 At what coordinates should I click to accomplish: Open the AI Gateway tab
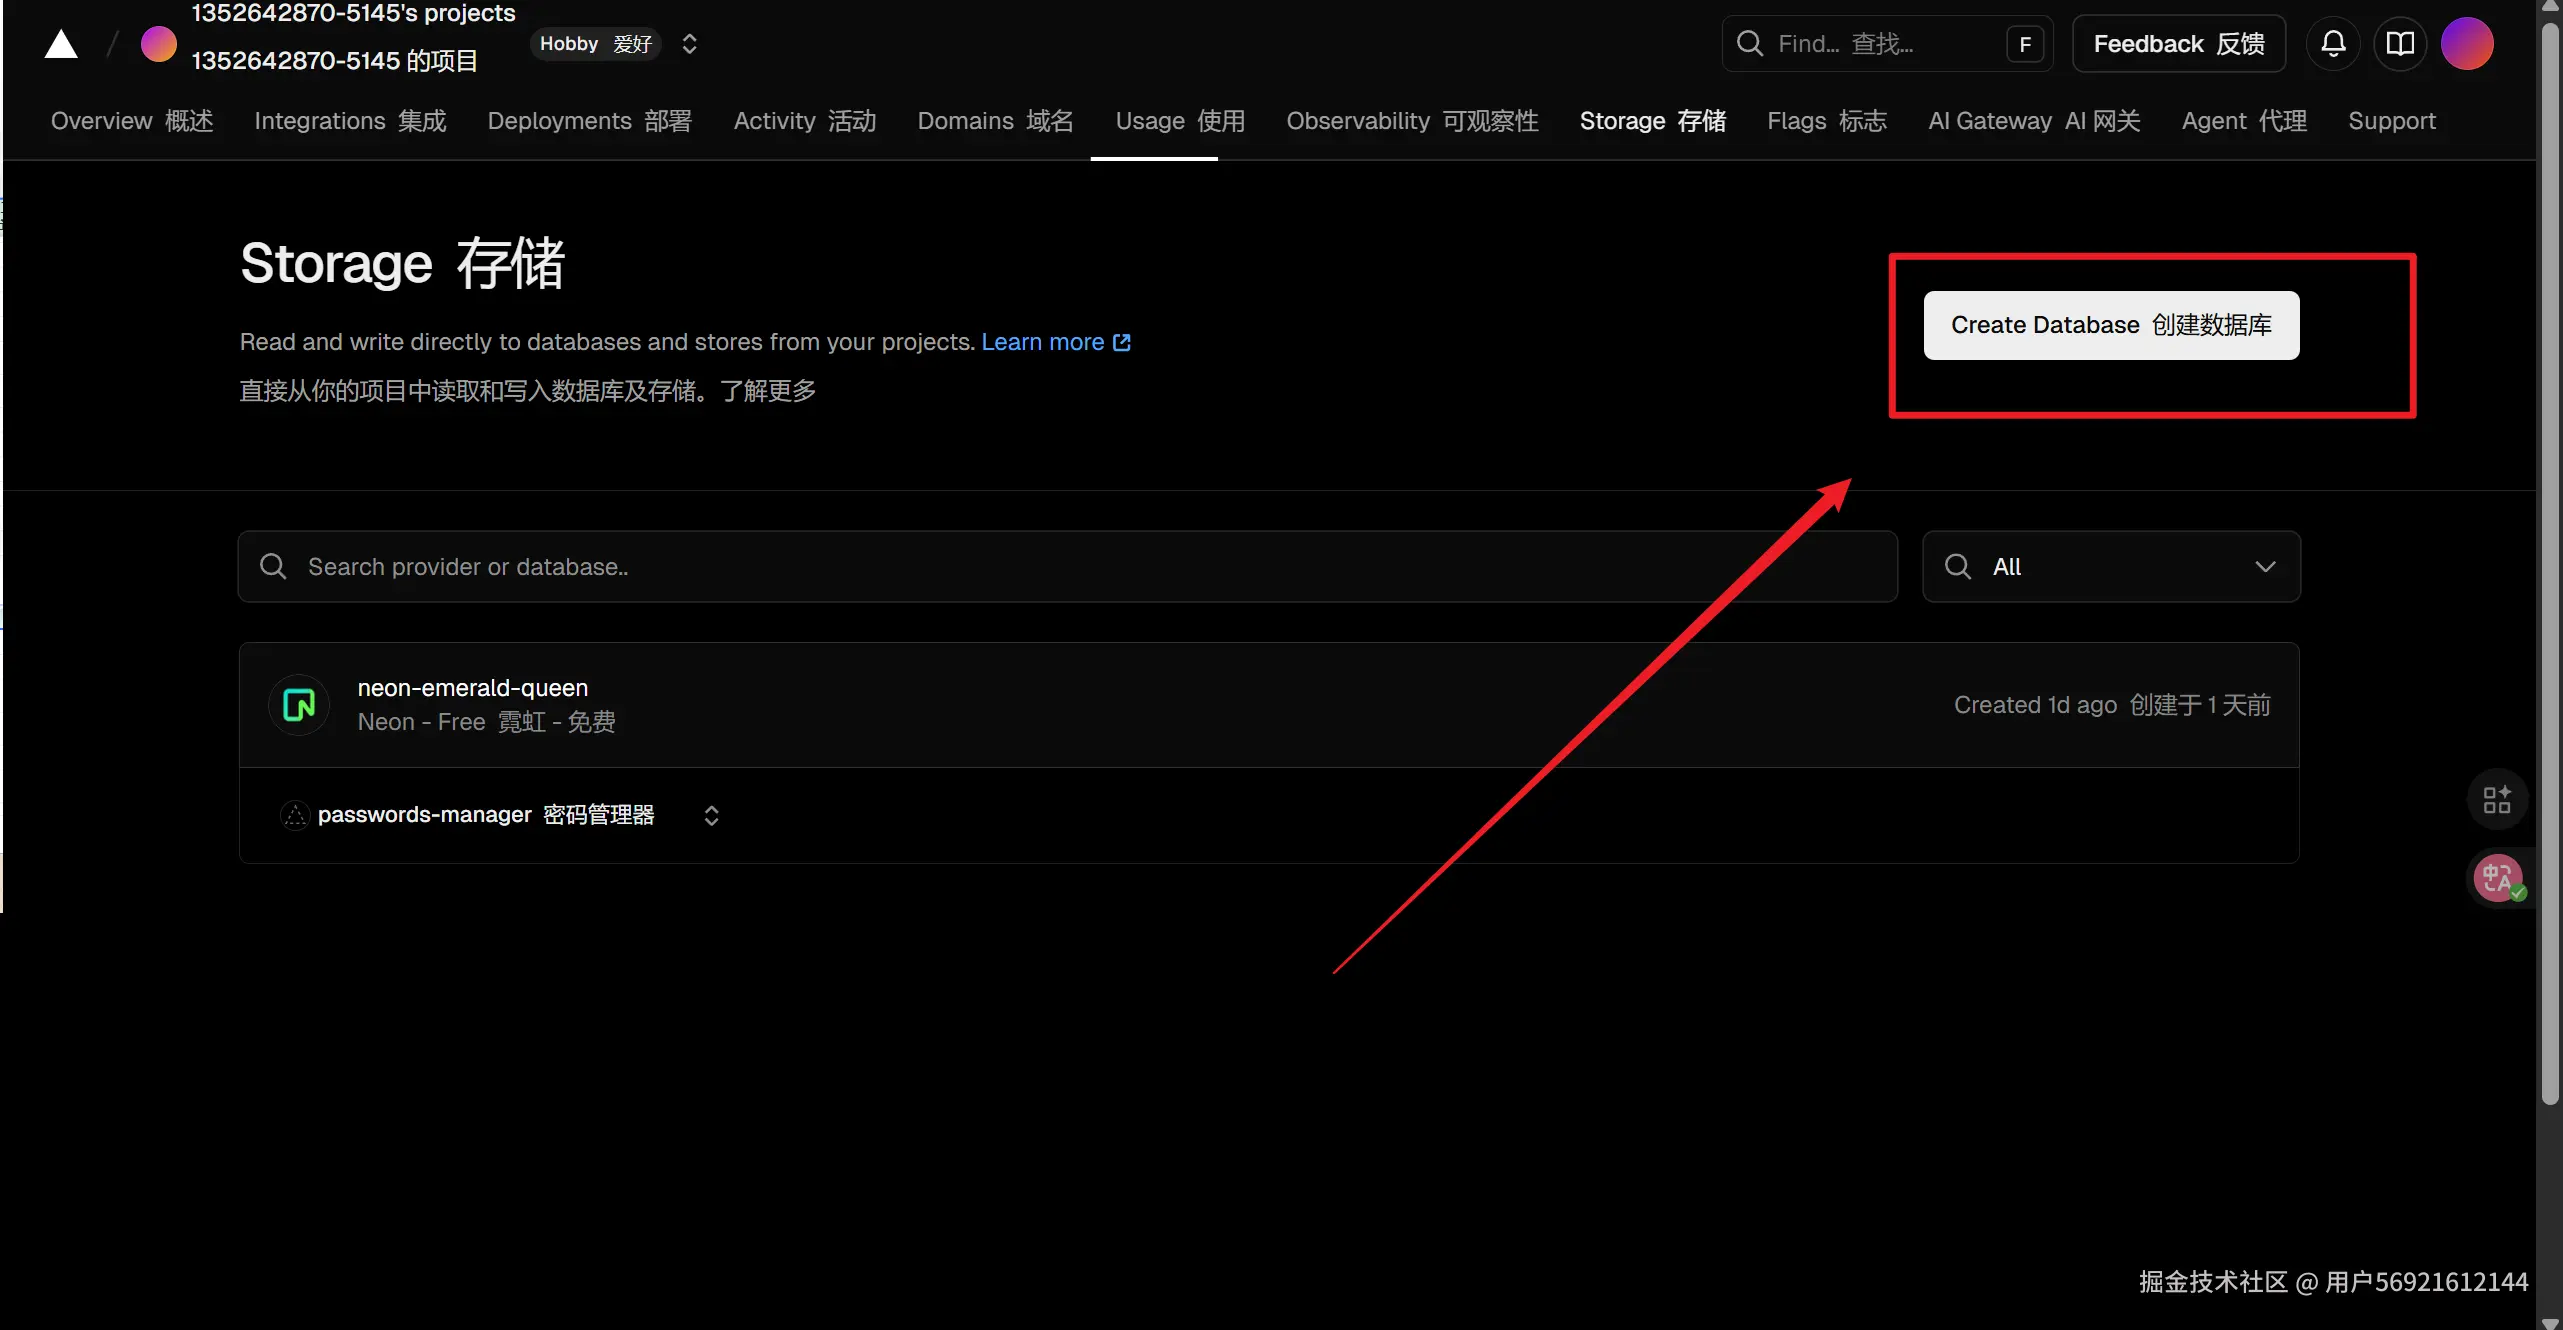(2033, 121)
